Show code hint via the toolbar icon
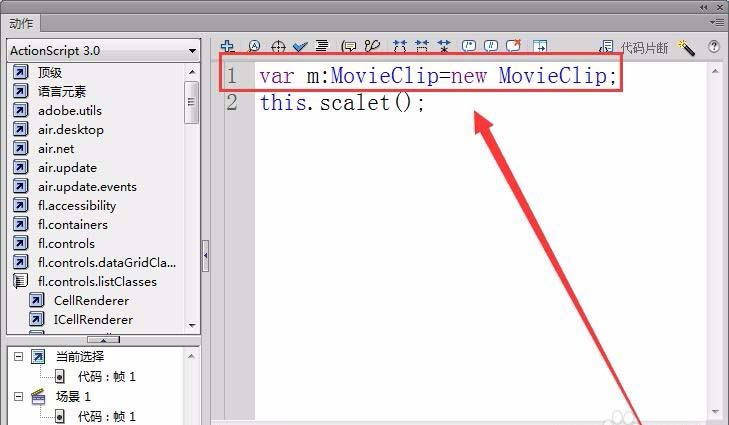Screen dimensions: 729x425 point(348,46)
